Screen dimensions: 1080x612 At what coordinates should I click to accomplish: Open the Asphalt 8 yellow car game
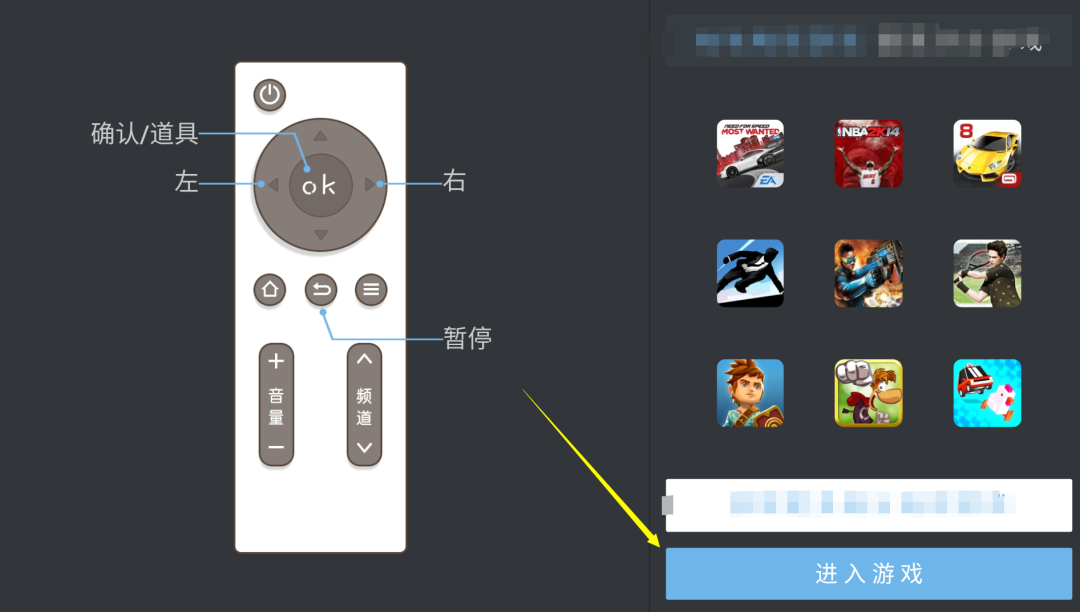point(987,154)
